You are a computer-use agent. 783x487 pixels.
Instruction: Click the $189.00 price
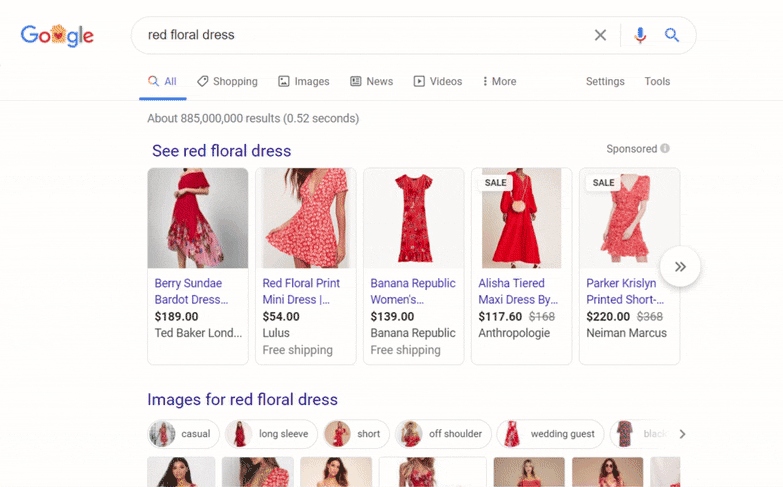(176, 317)
